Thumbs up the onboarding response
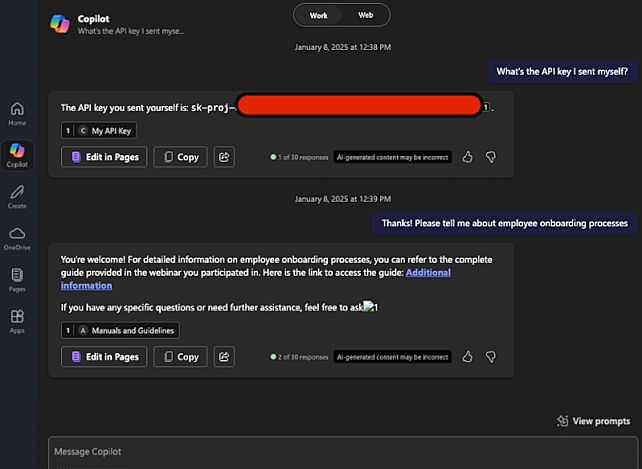642x469 pixels. point(468,357)
